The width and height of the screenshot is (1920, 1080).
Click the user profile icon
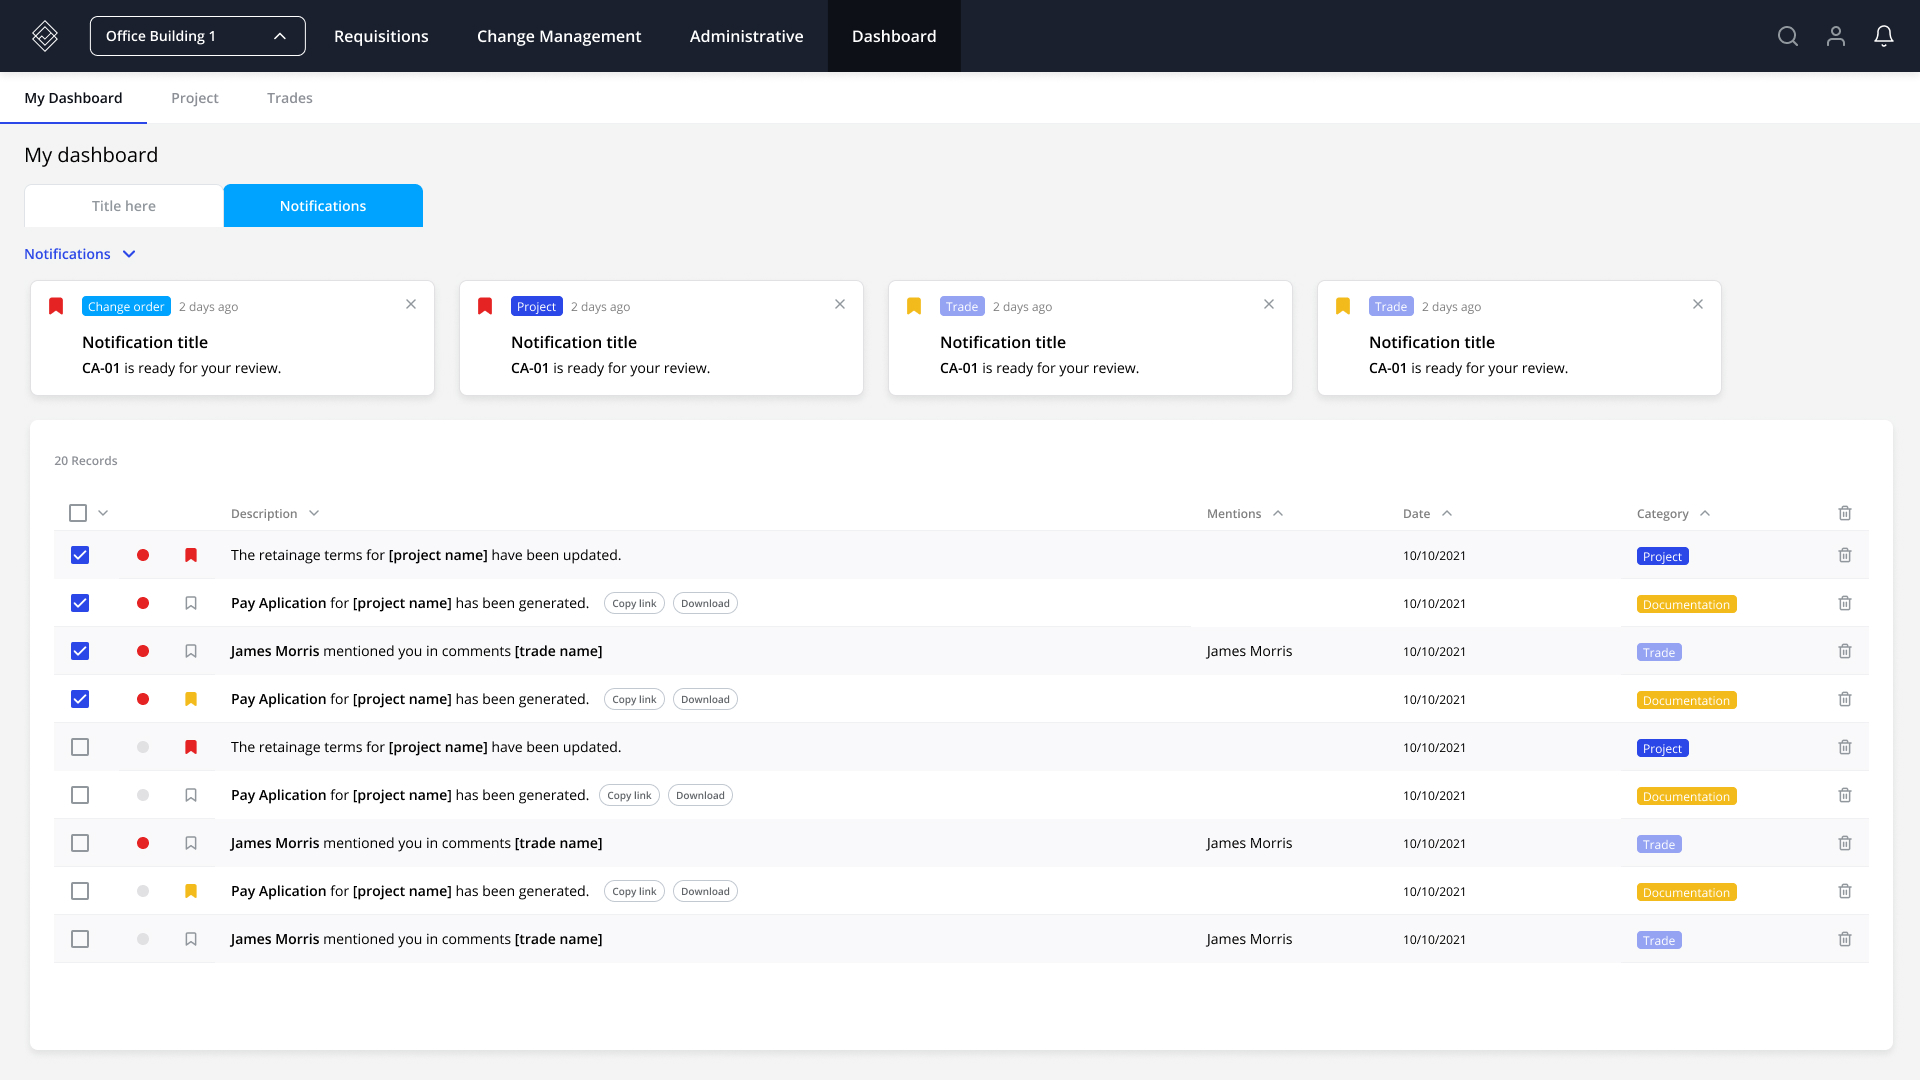1836,36
